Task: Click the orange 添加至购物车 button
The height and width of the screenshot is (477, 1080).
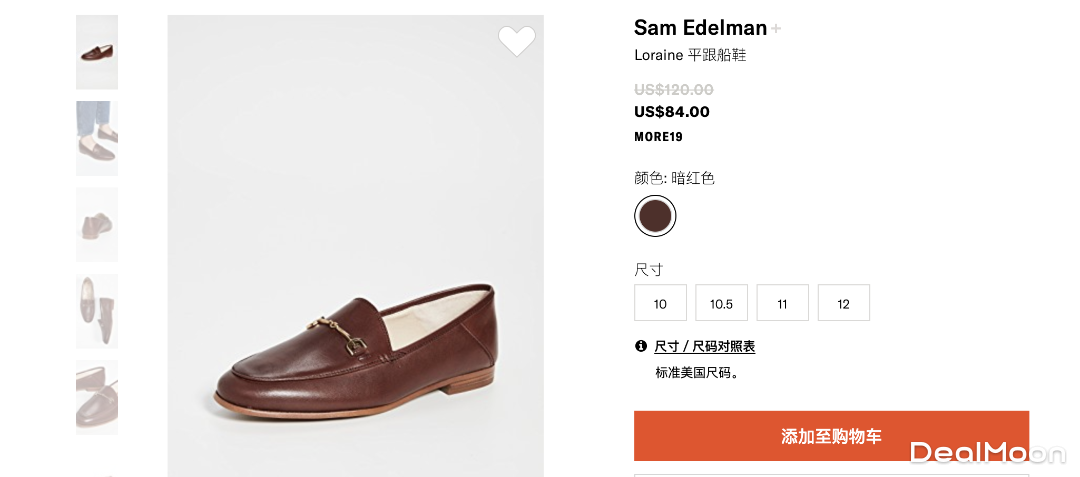Action: [831, 436]
